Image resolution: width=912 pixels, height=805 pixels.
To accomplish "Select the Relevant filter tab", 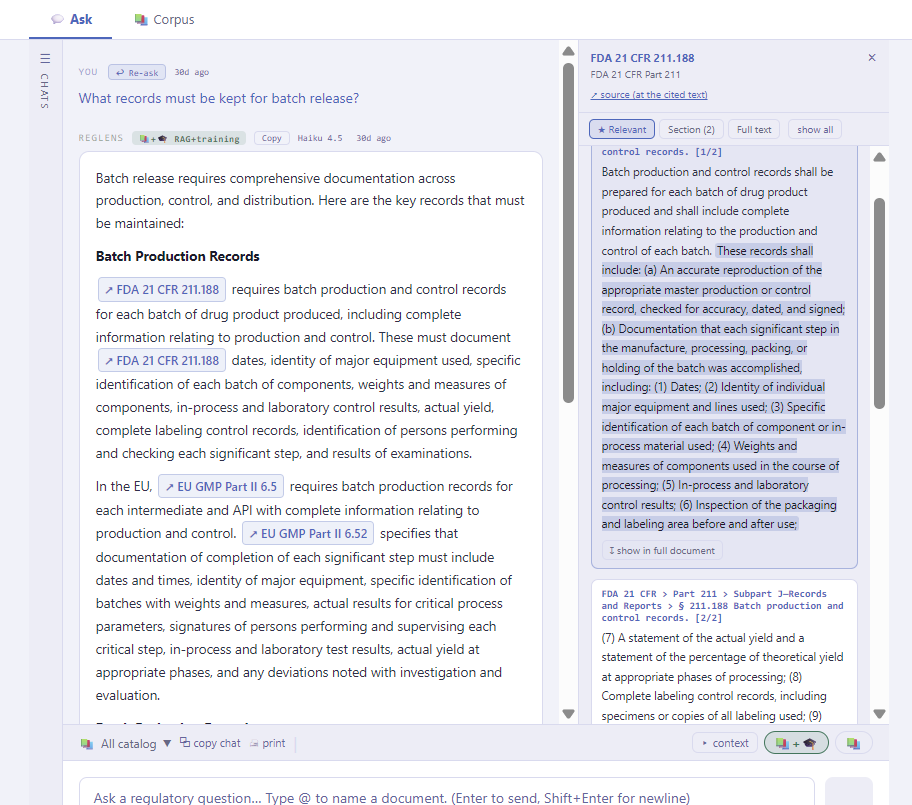I will [622, 129].
